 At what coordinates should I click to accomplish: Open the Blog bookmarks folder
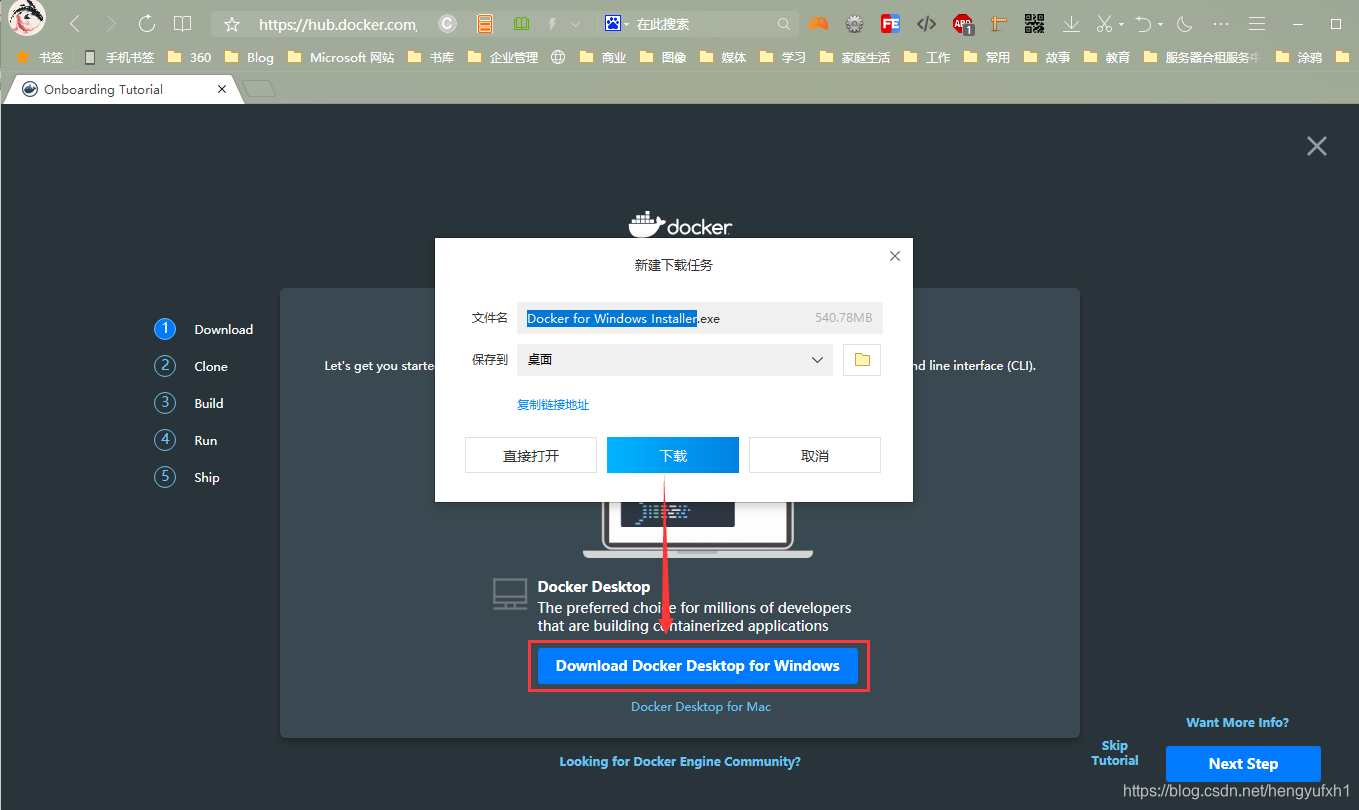(249, 57)
